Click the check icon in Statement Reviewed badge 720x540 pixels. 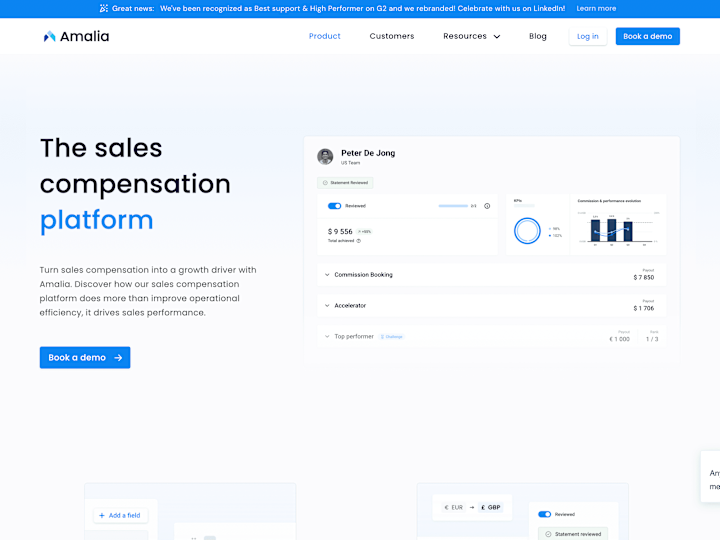(x=325, y=183)
